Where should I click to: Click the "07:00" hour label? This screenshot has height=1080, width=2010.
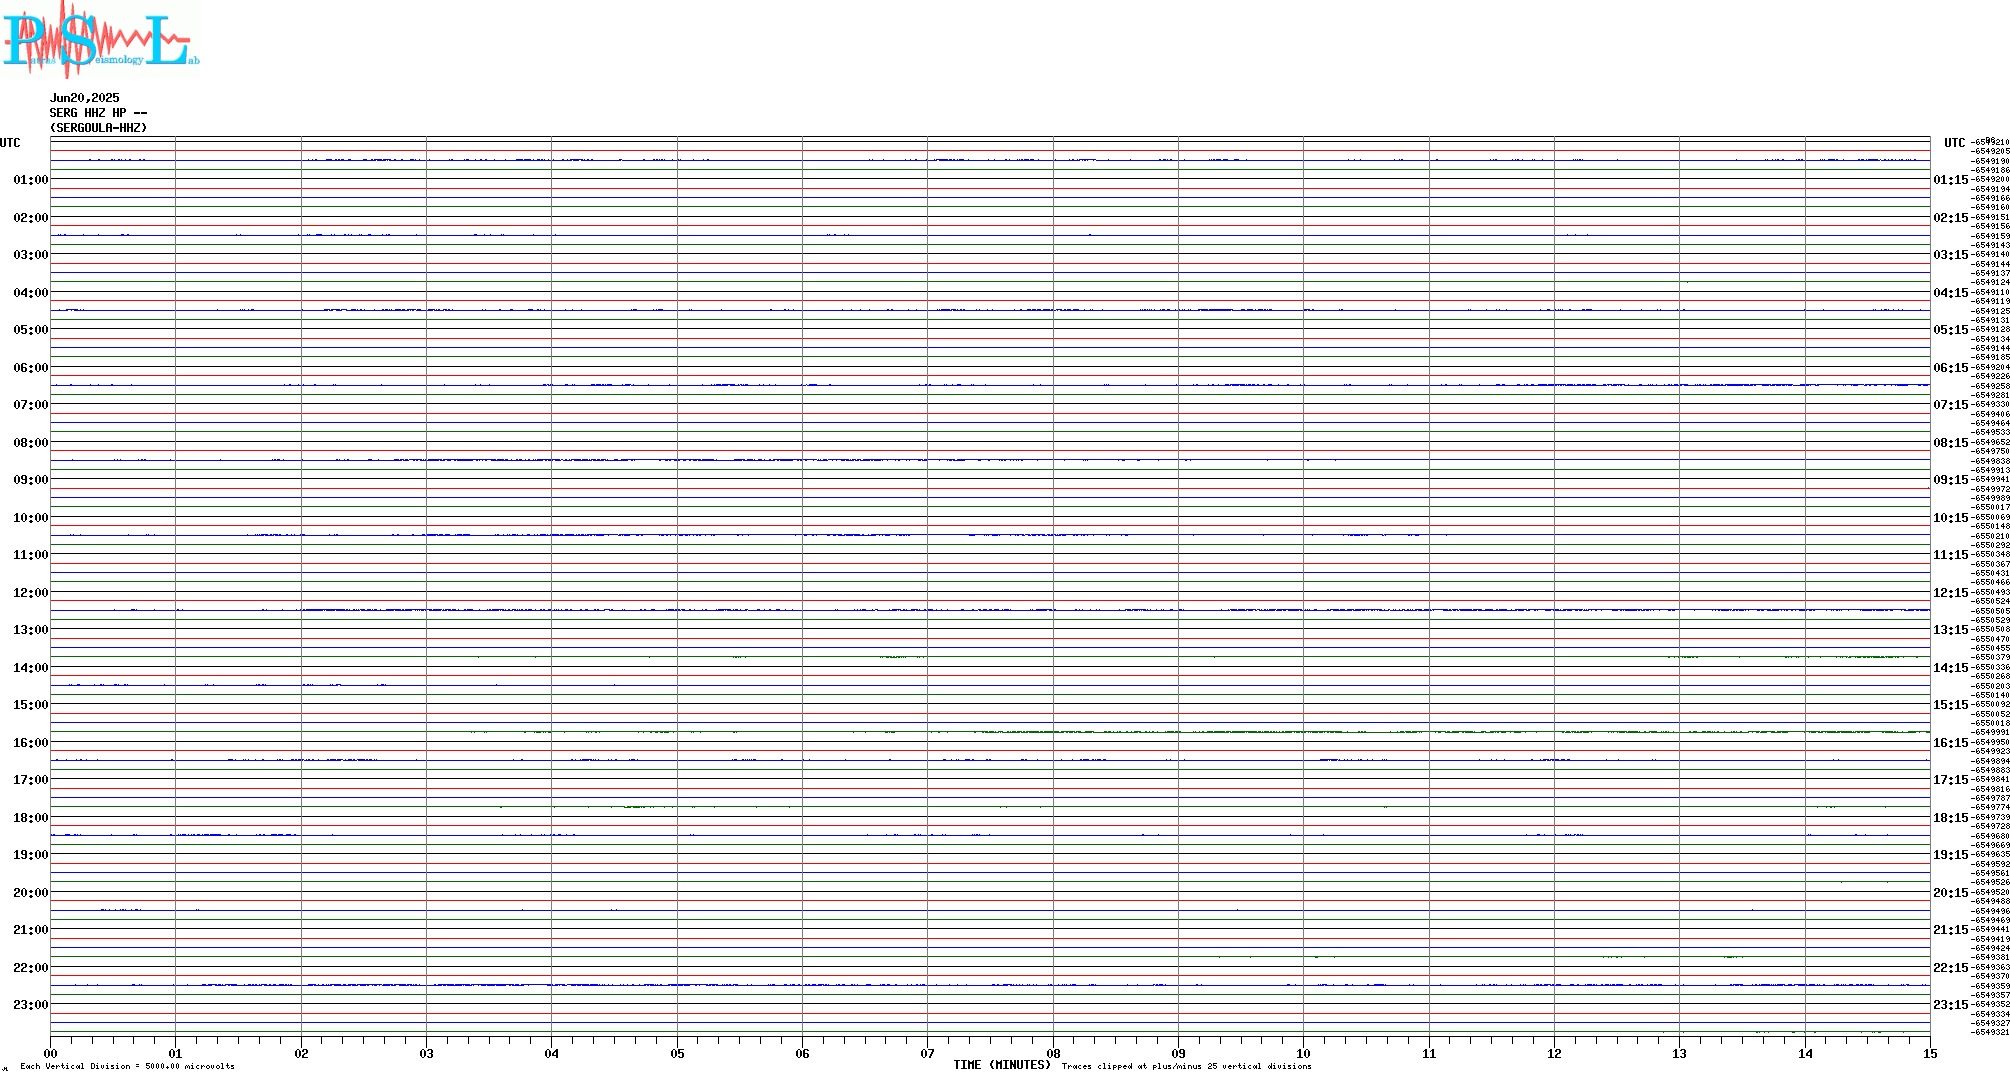point(31,405)
